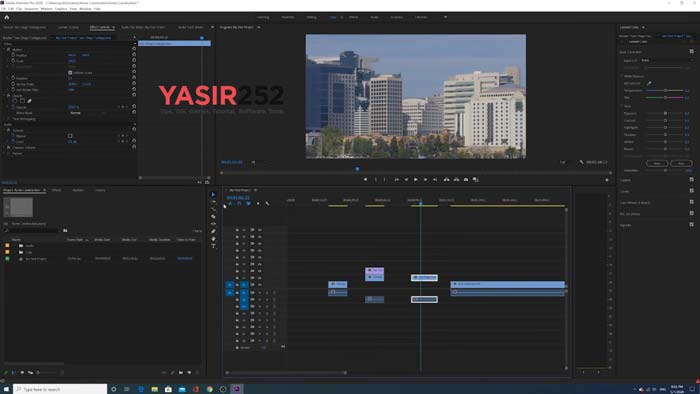
Task: Step back one frame
Action: pyautogui.click(x=406, y=179)
